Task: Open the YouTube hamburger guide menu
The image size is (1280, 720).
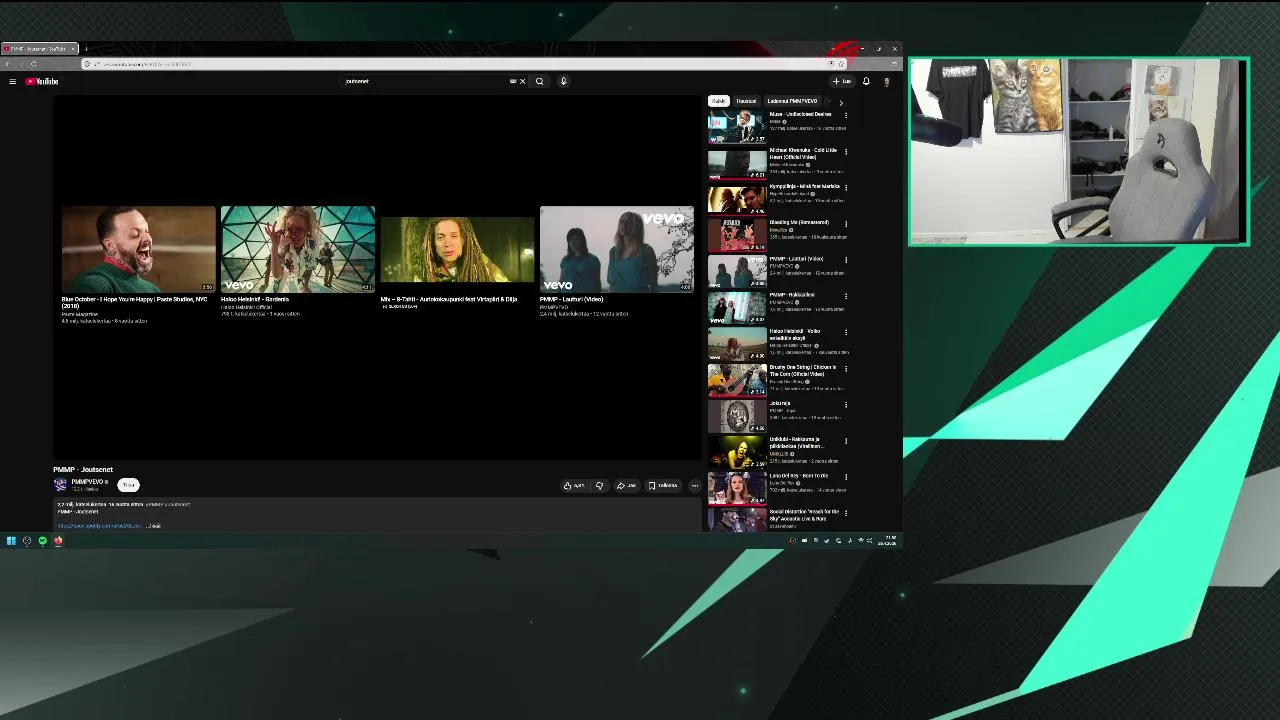Action: pyautogui.click(x=12, y=81)
